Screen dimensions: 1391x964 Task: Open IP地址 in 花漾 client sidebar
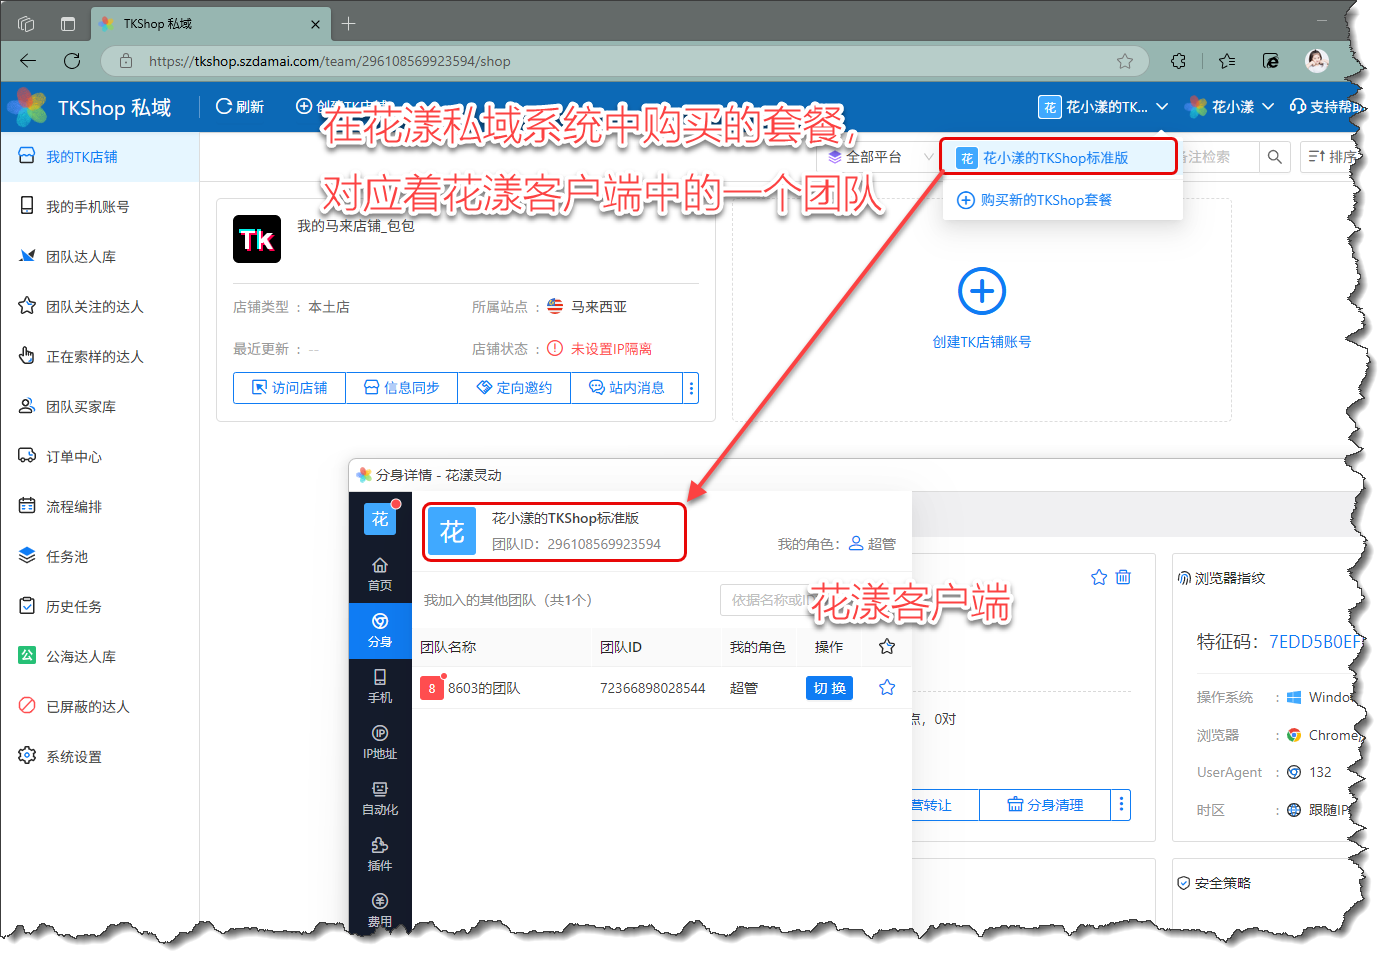(380, 742)
